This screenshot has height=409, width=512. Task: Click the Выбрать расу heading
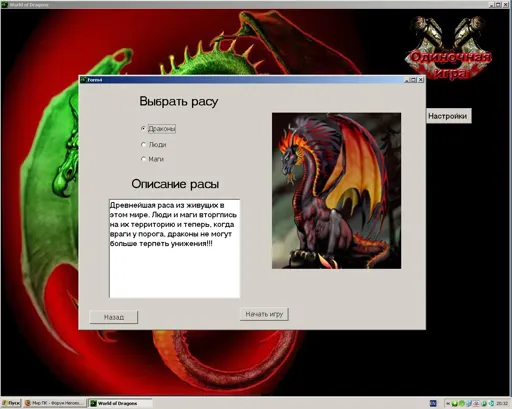click(x=179, y=101)
